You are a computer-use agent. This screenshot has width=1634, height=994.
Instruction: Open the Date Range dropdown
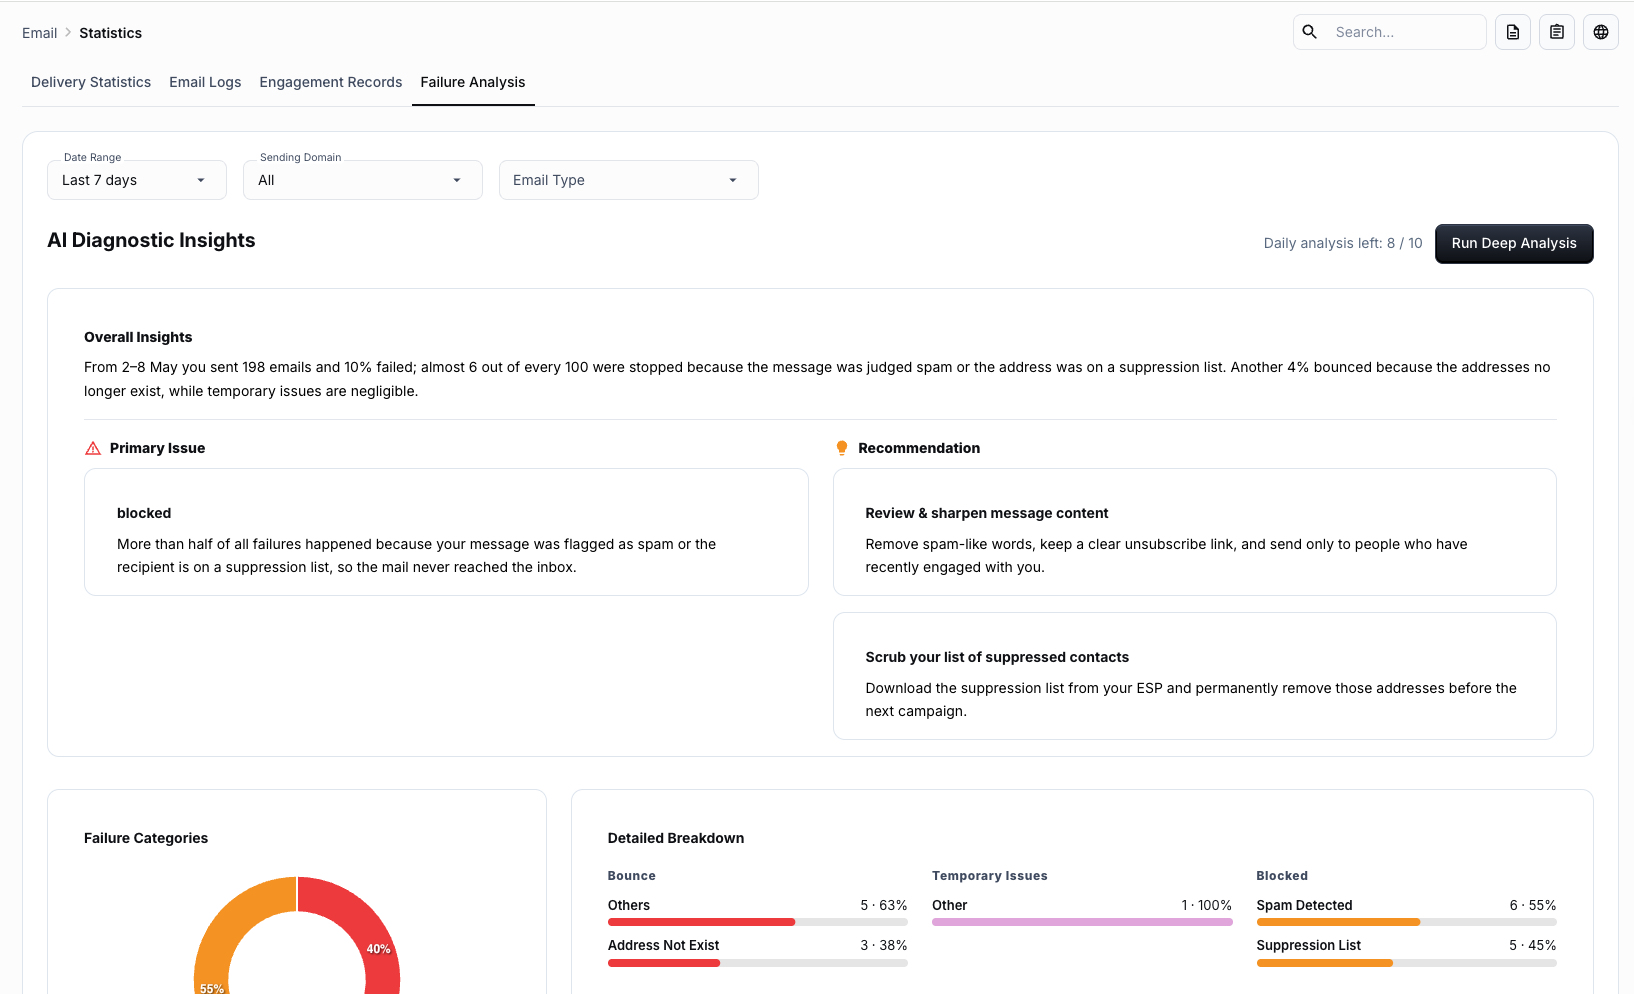click(x=137, y=180)
